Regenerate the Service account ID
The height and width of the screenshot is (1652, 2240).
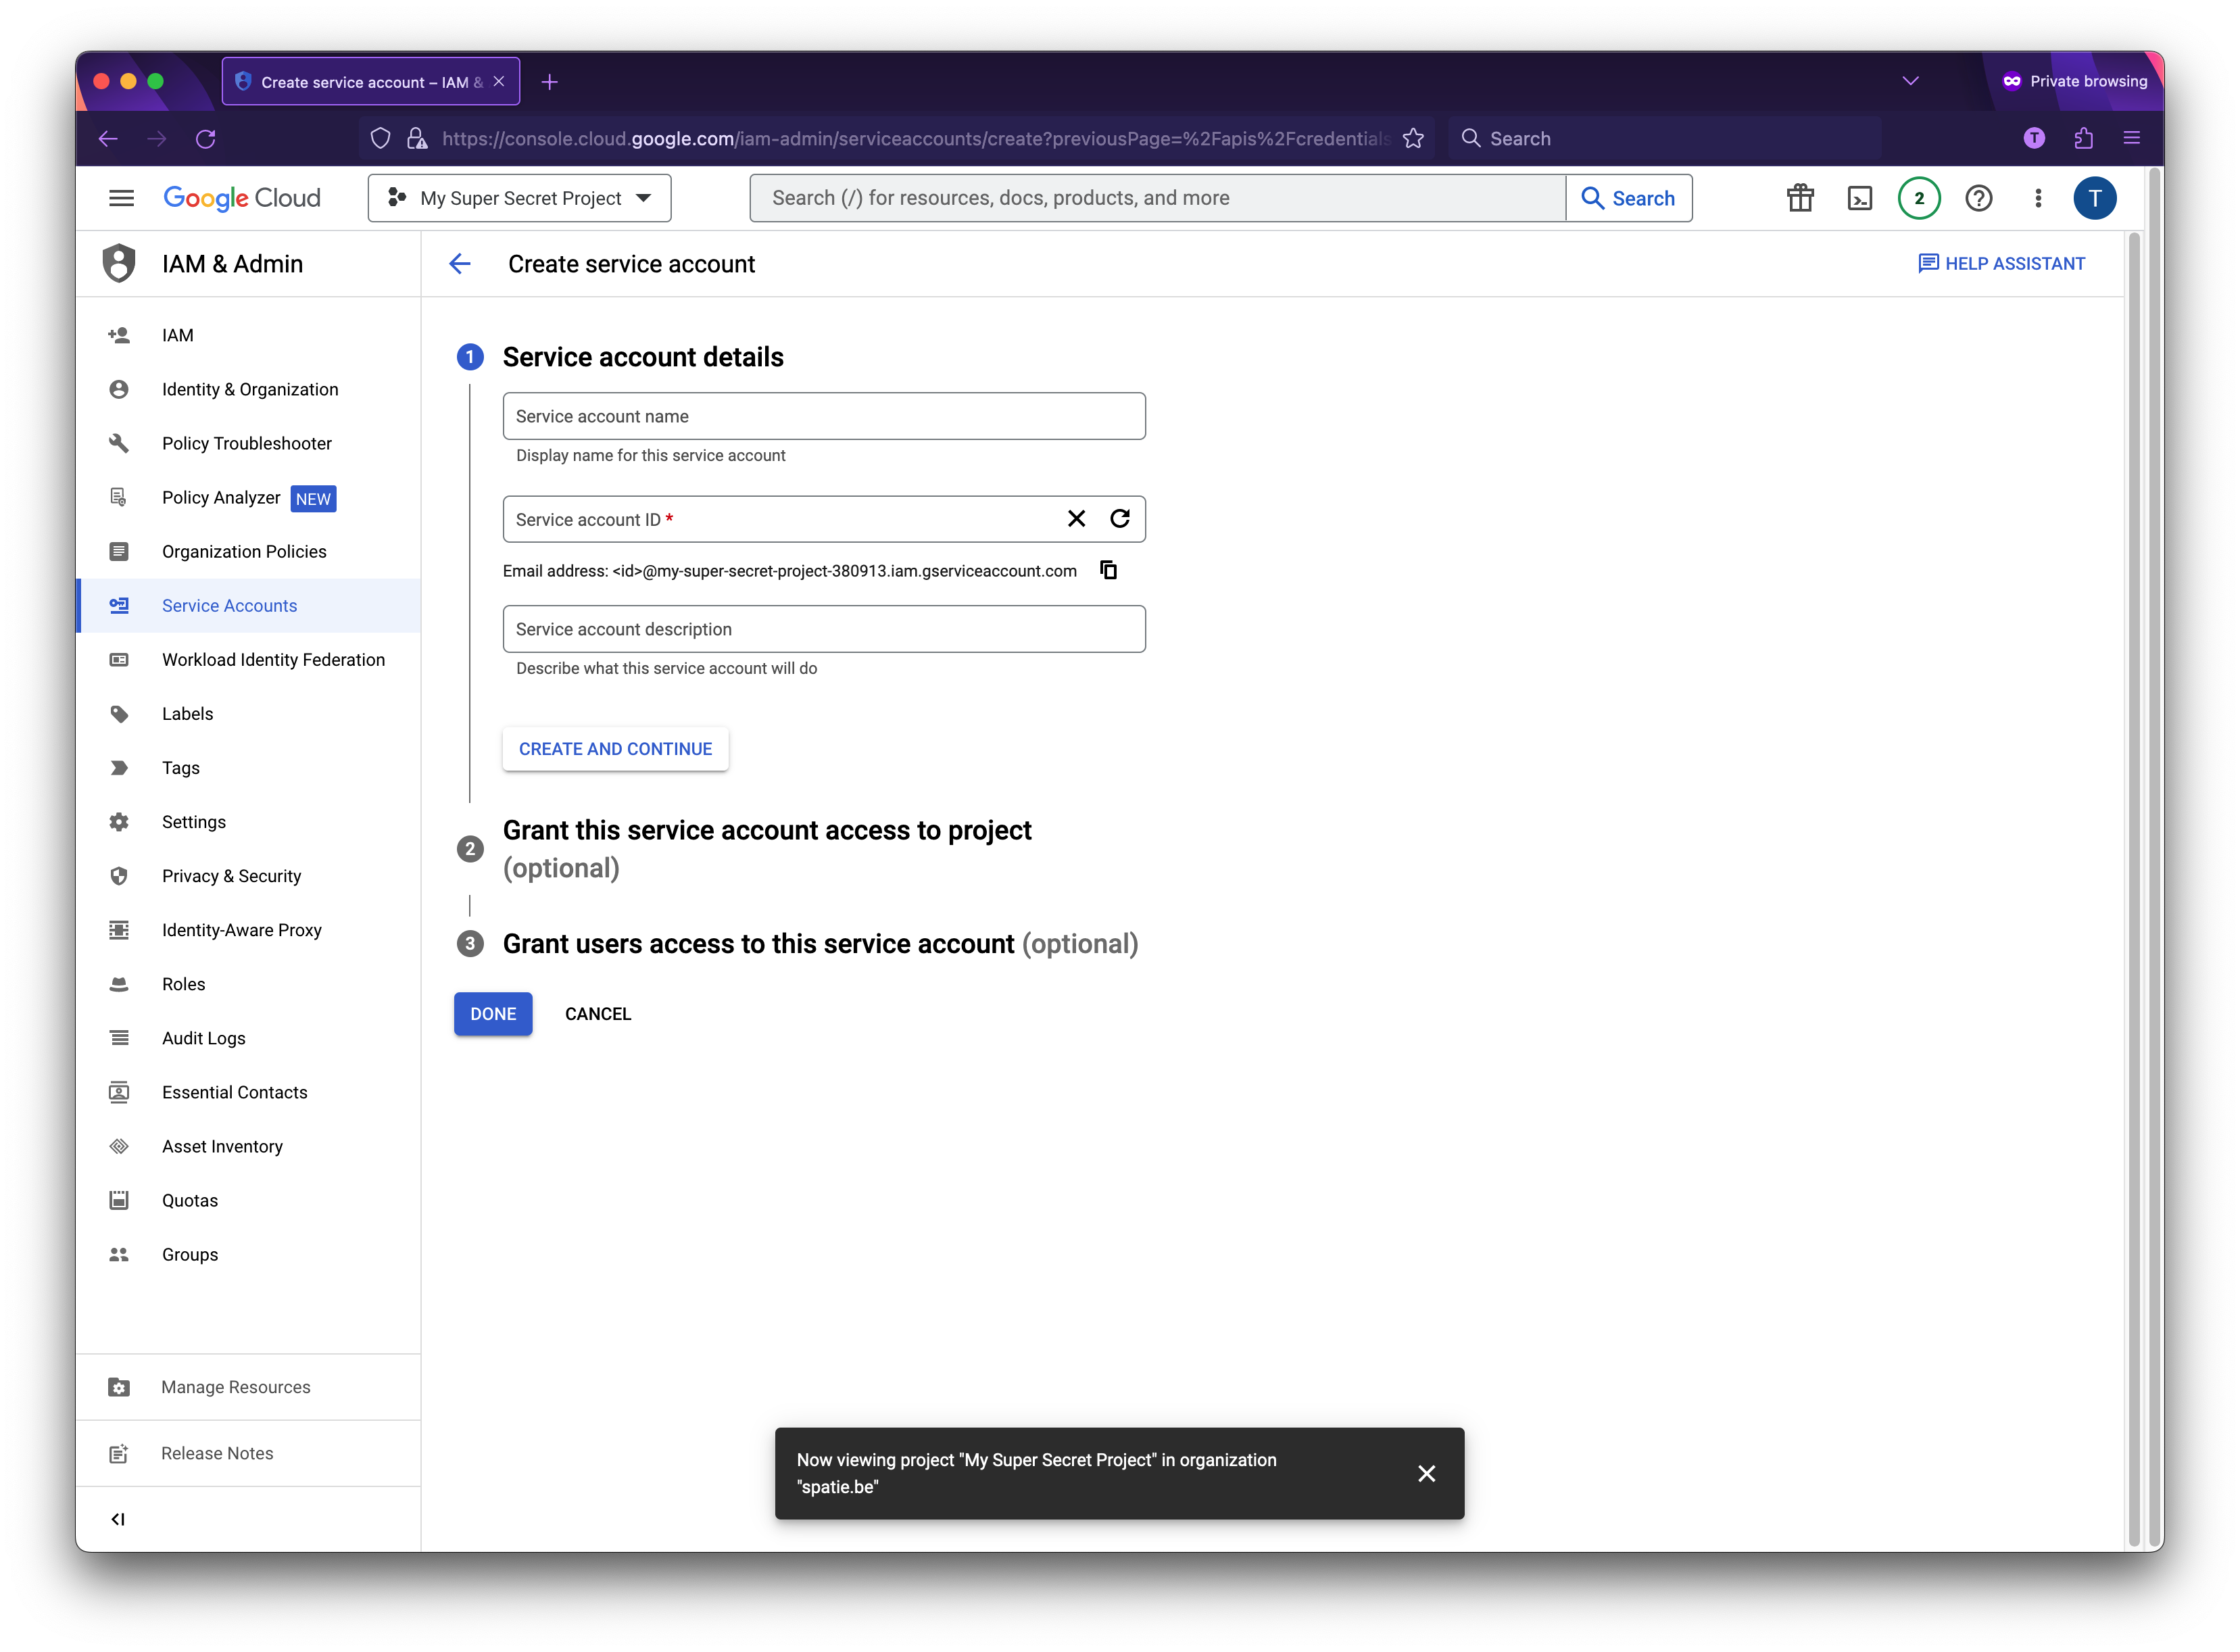pos(1119,518)
